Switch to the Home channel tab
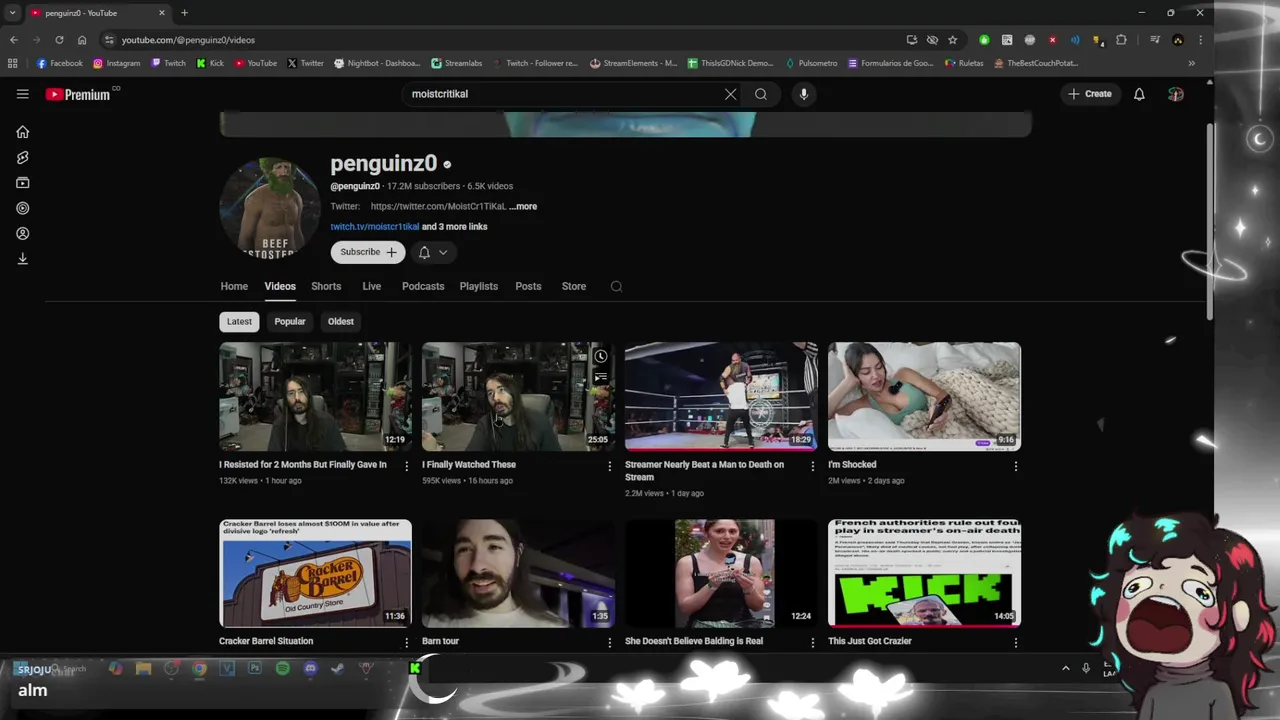Viewport: 1280px width, 720px height. pos(234,286)
